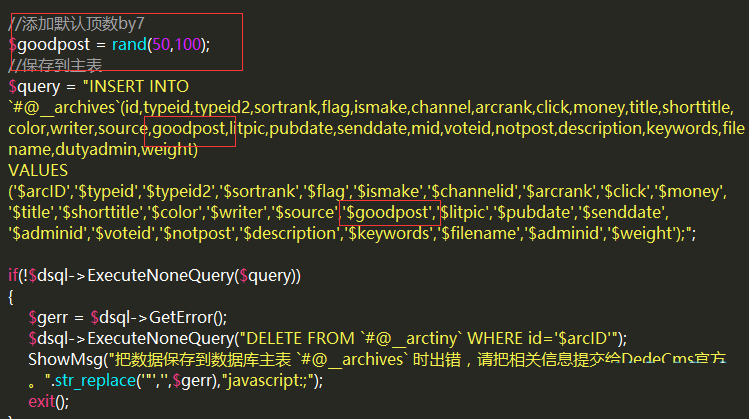
Task: Click the opening curly brace after if
Action: [x=11, y=296]
